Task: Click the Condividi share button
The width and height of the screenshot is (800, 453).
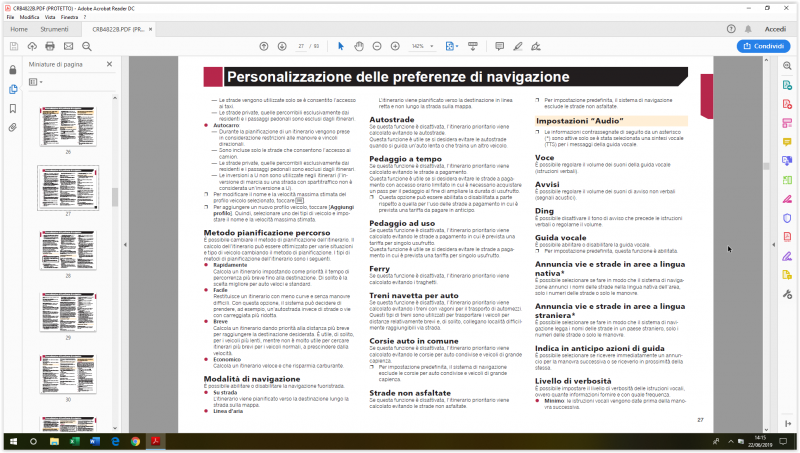Action: click(763, 46)
